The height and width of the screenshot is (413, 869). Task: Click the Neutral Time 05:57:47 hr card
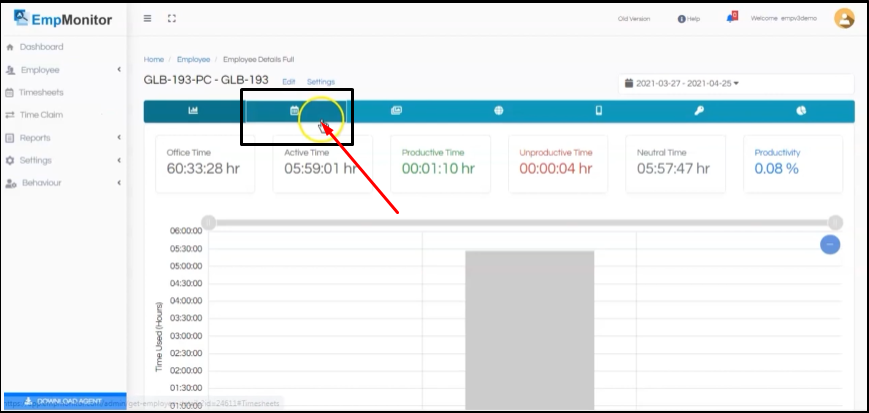click(675, 164)
